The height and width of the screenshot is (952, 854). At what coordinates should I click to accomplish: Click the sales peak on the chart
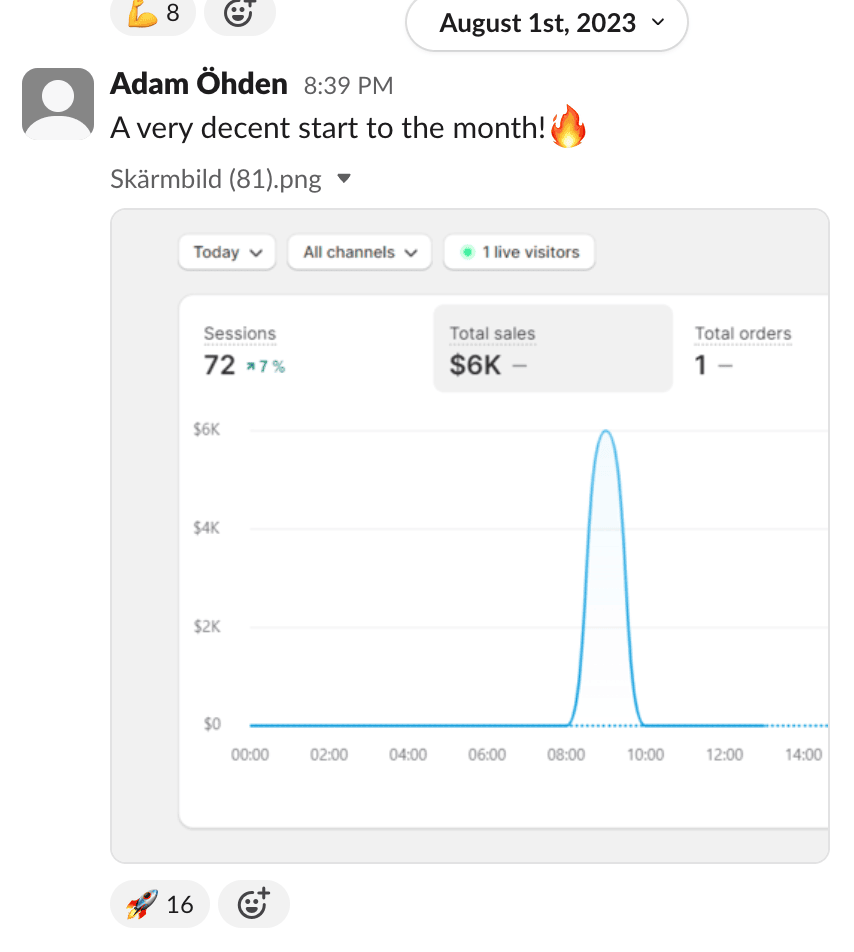click(605, 432)
